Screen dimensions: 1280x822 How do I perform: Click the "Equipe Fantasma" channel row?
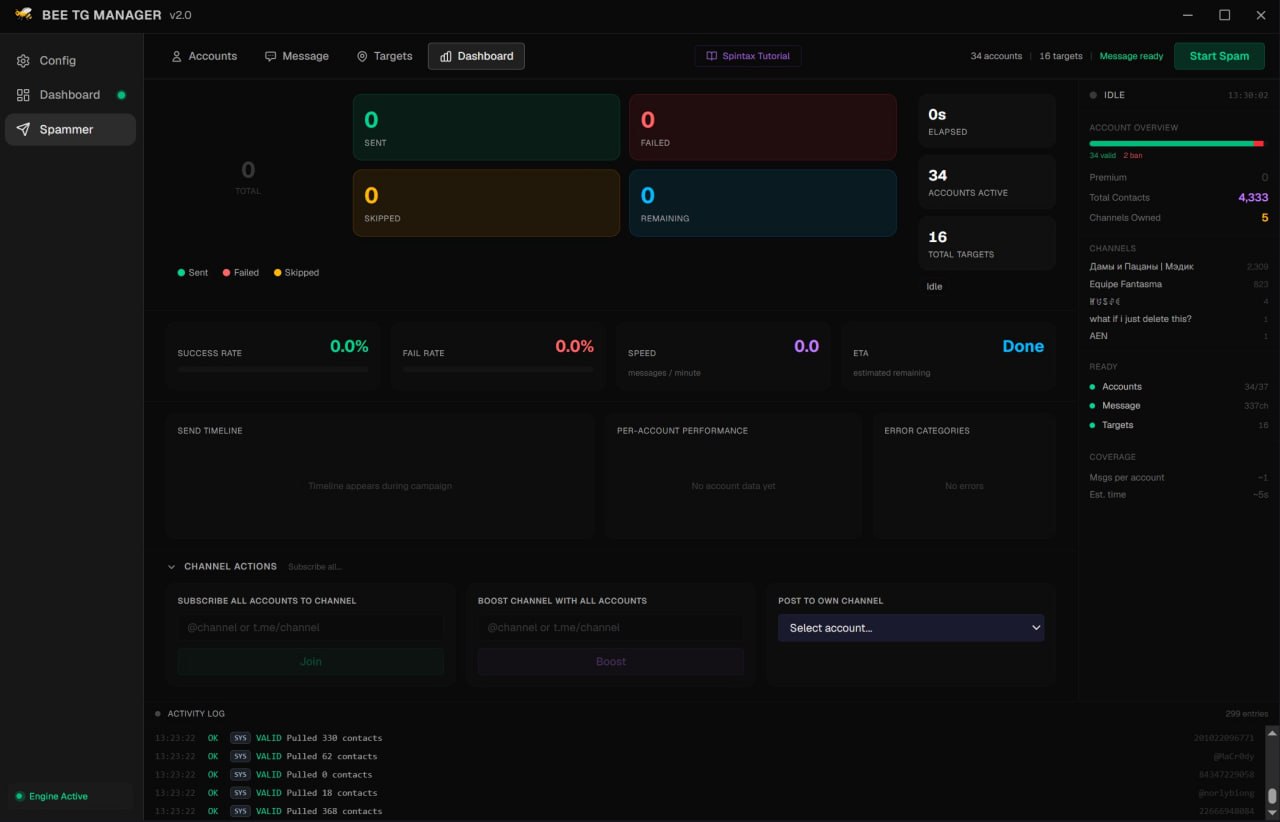(1179, 284)
